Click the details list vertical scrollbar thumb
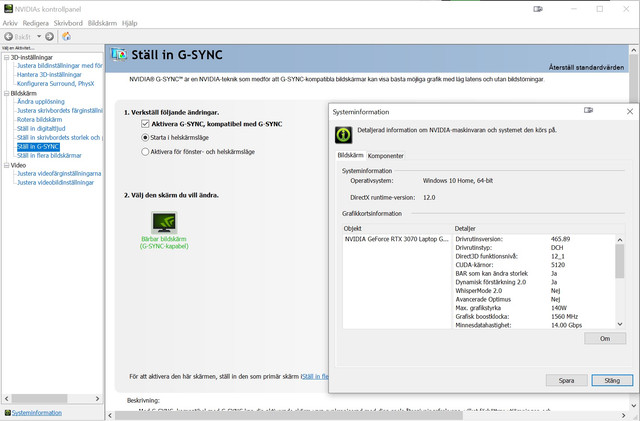The width and height of the screenshot is (640, 421). click(620, 261)
